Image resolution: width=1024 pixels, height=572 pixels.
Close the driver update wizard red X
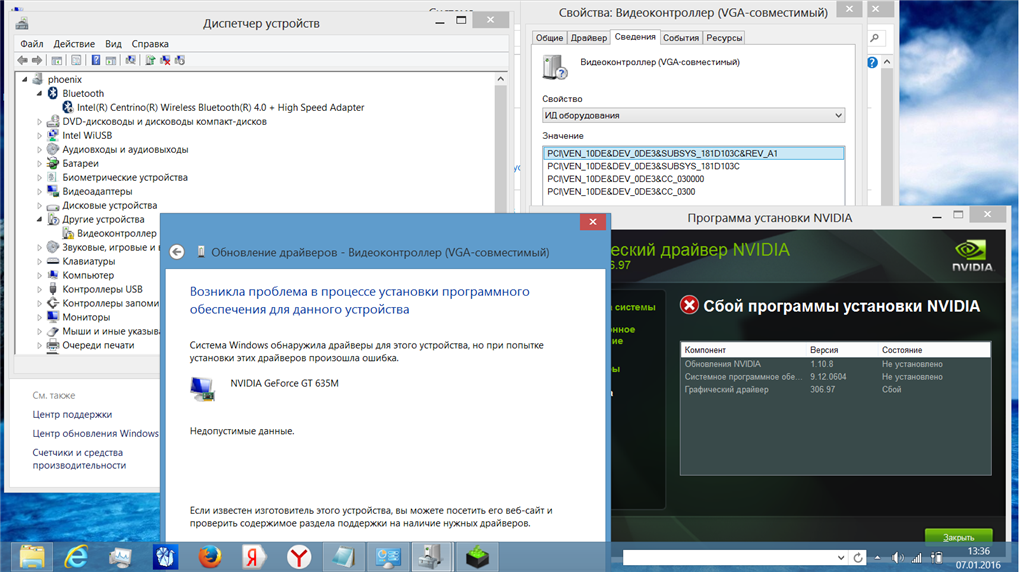click(592, 222)
